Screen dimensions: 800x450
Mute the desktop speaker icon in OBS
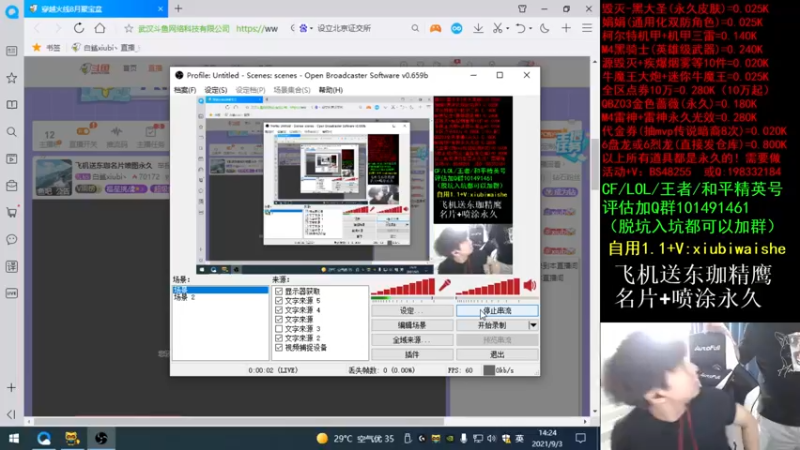coord(530,286)
